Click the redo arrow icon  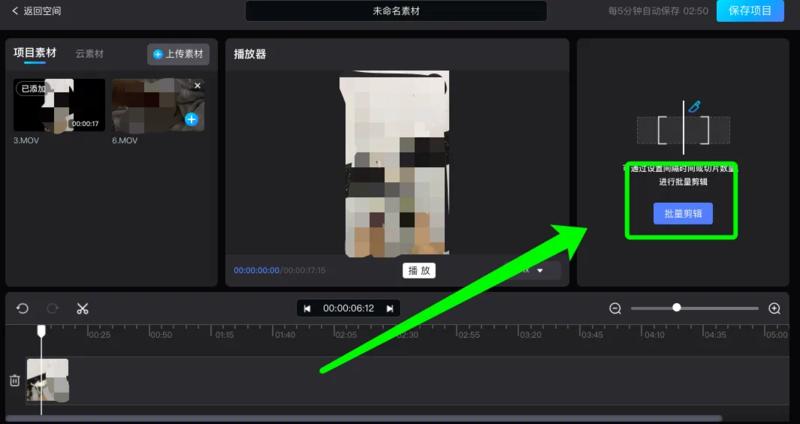(x=52, y=308)
